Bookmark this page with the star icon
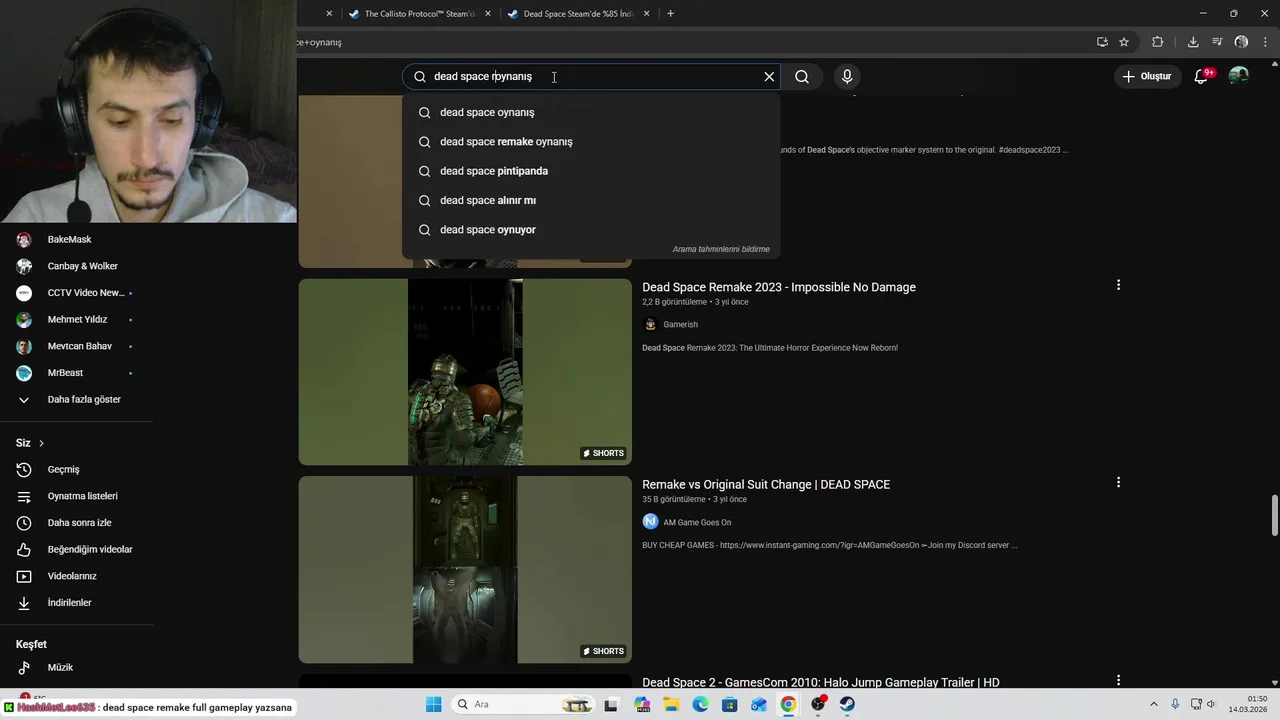1280x720 pixels. 1124,42
